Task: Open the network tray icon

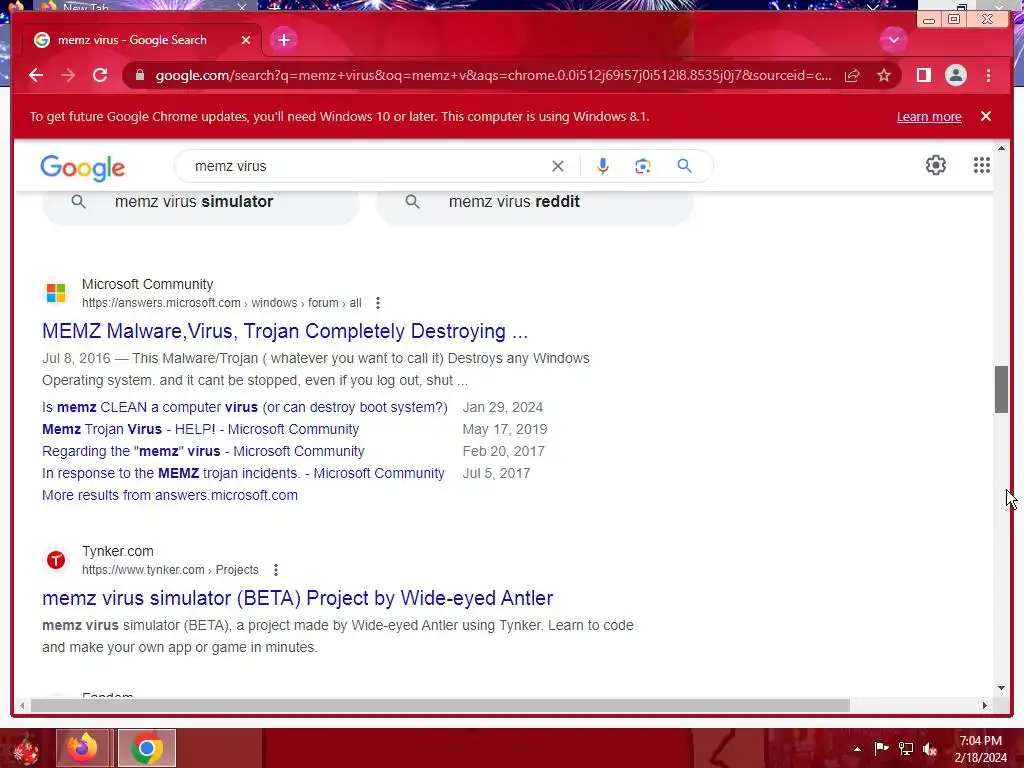Action: pos(906,749)
